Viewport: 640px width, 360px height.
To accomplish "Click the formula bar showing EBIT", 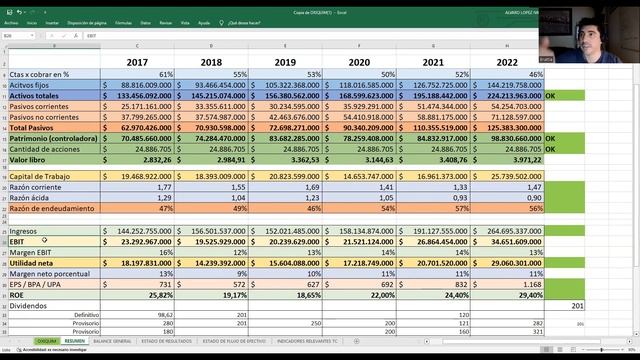I will point(310,36).
